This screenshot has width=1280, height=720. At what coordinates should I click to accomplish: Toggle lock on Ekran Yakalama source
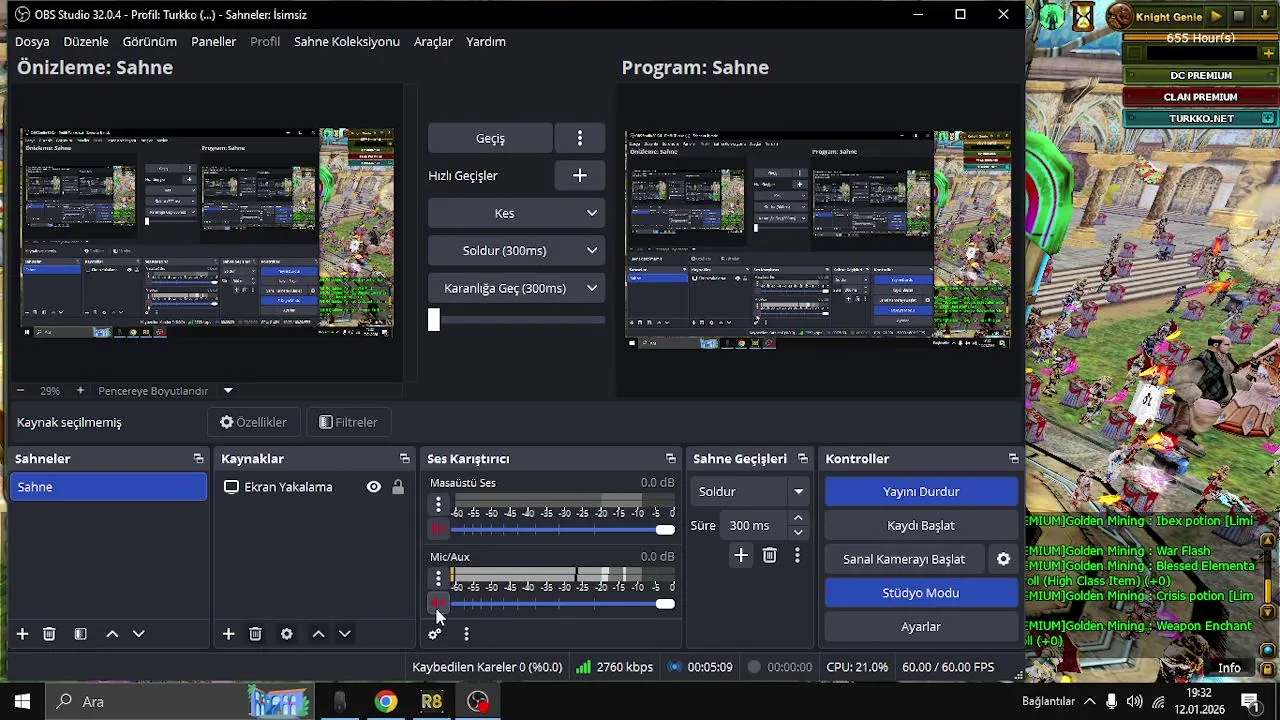pos(398,487)
